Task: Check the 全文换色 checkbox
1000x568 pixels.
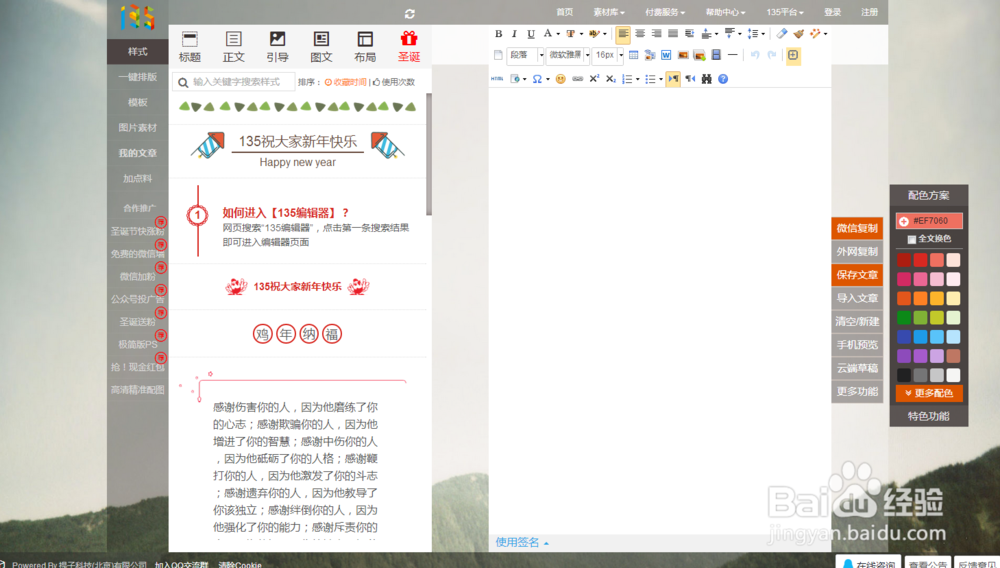Action: (x=912, y=240)
